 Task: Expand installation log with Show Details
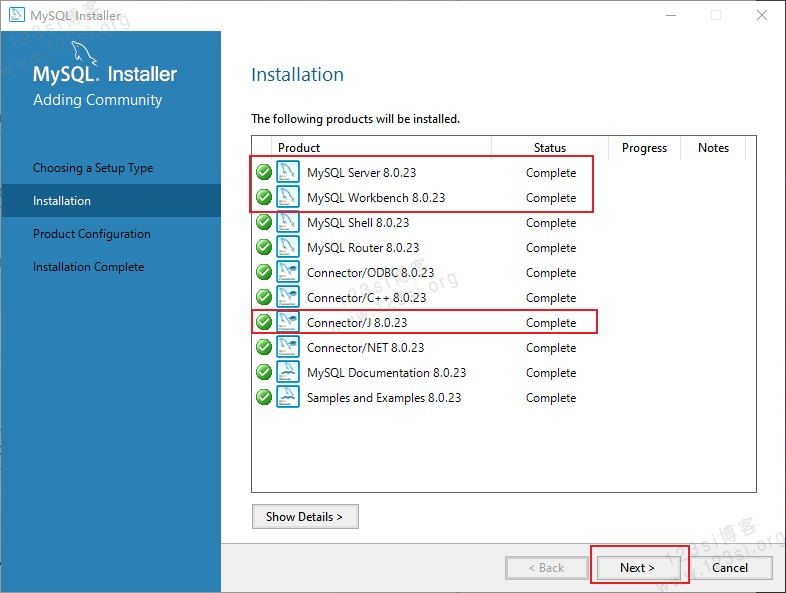pos(305,516)
